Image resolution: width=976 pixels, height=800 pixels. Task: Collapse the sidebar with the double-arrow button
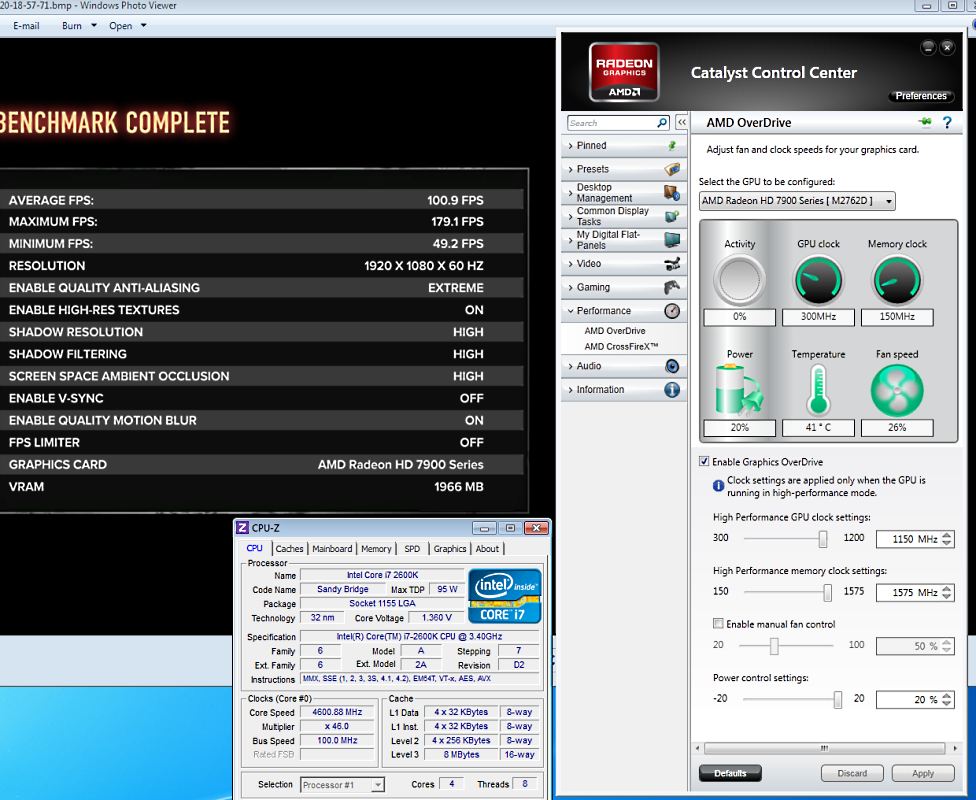[682, 123]
